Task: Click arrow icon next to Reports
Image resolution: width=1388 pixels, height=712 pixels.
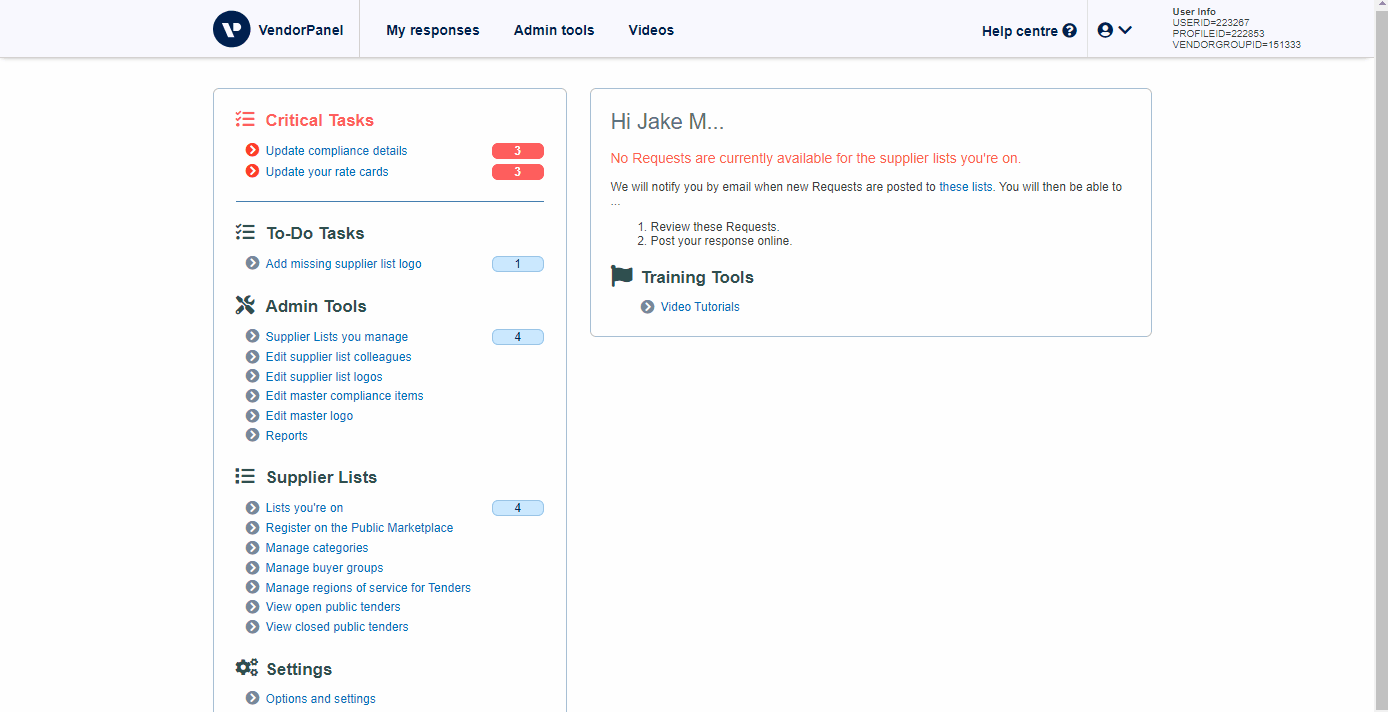Action: tap(252, 436)
